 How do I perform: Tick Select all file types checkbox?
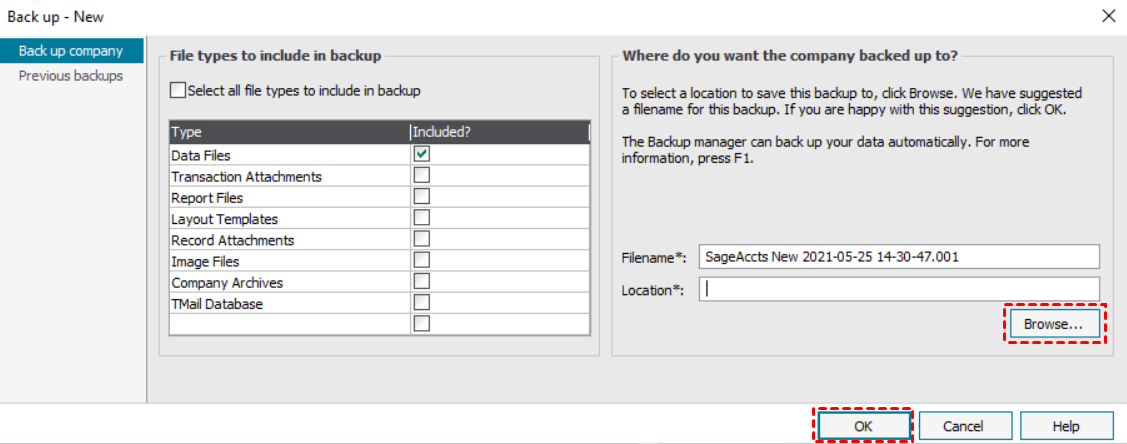coord(178,91)
